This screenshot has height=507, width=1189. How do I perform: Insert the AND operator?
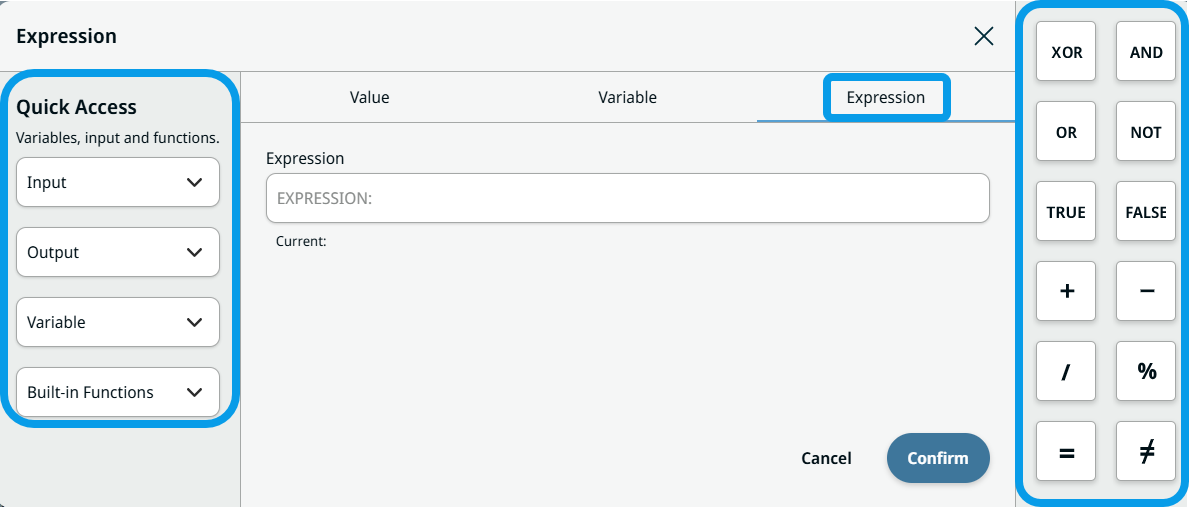pyautogui.click(x=1146, y=52)
